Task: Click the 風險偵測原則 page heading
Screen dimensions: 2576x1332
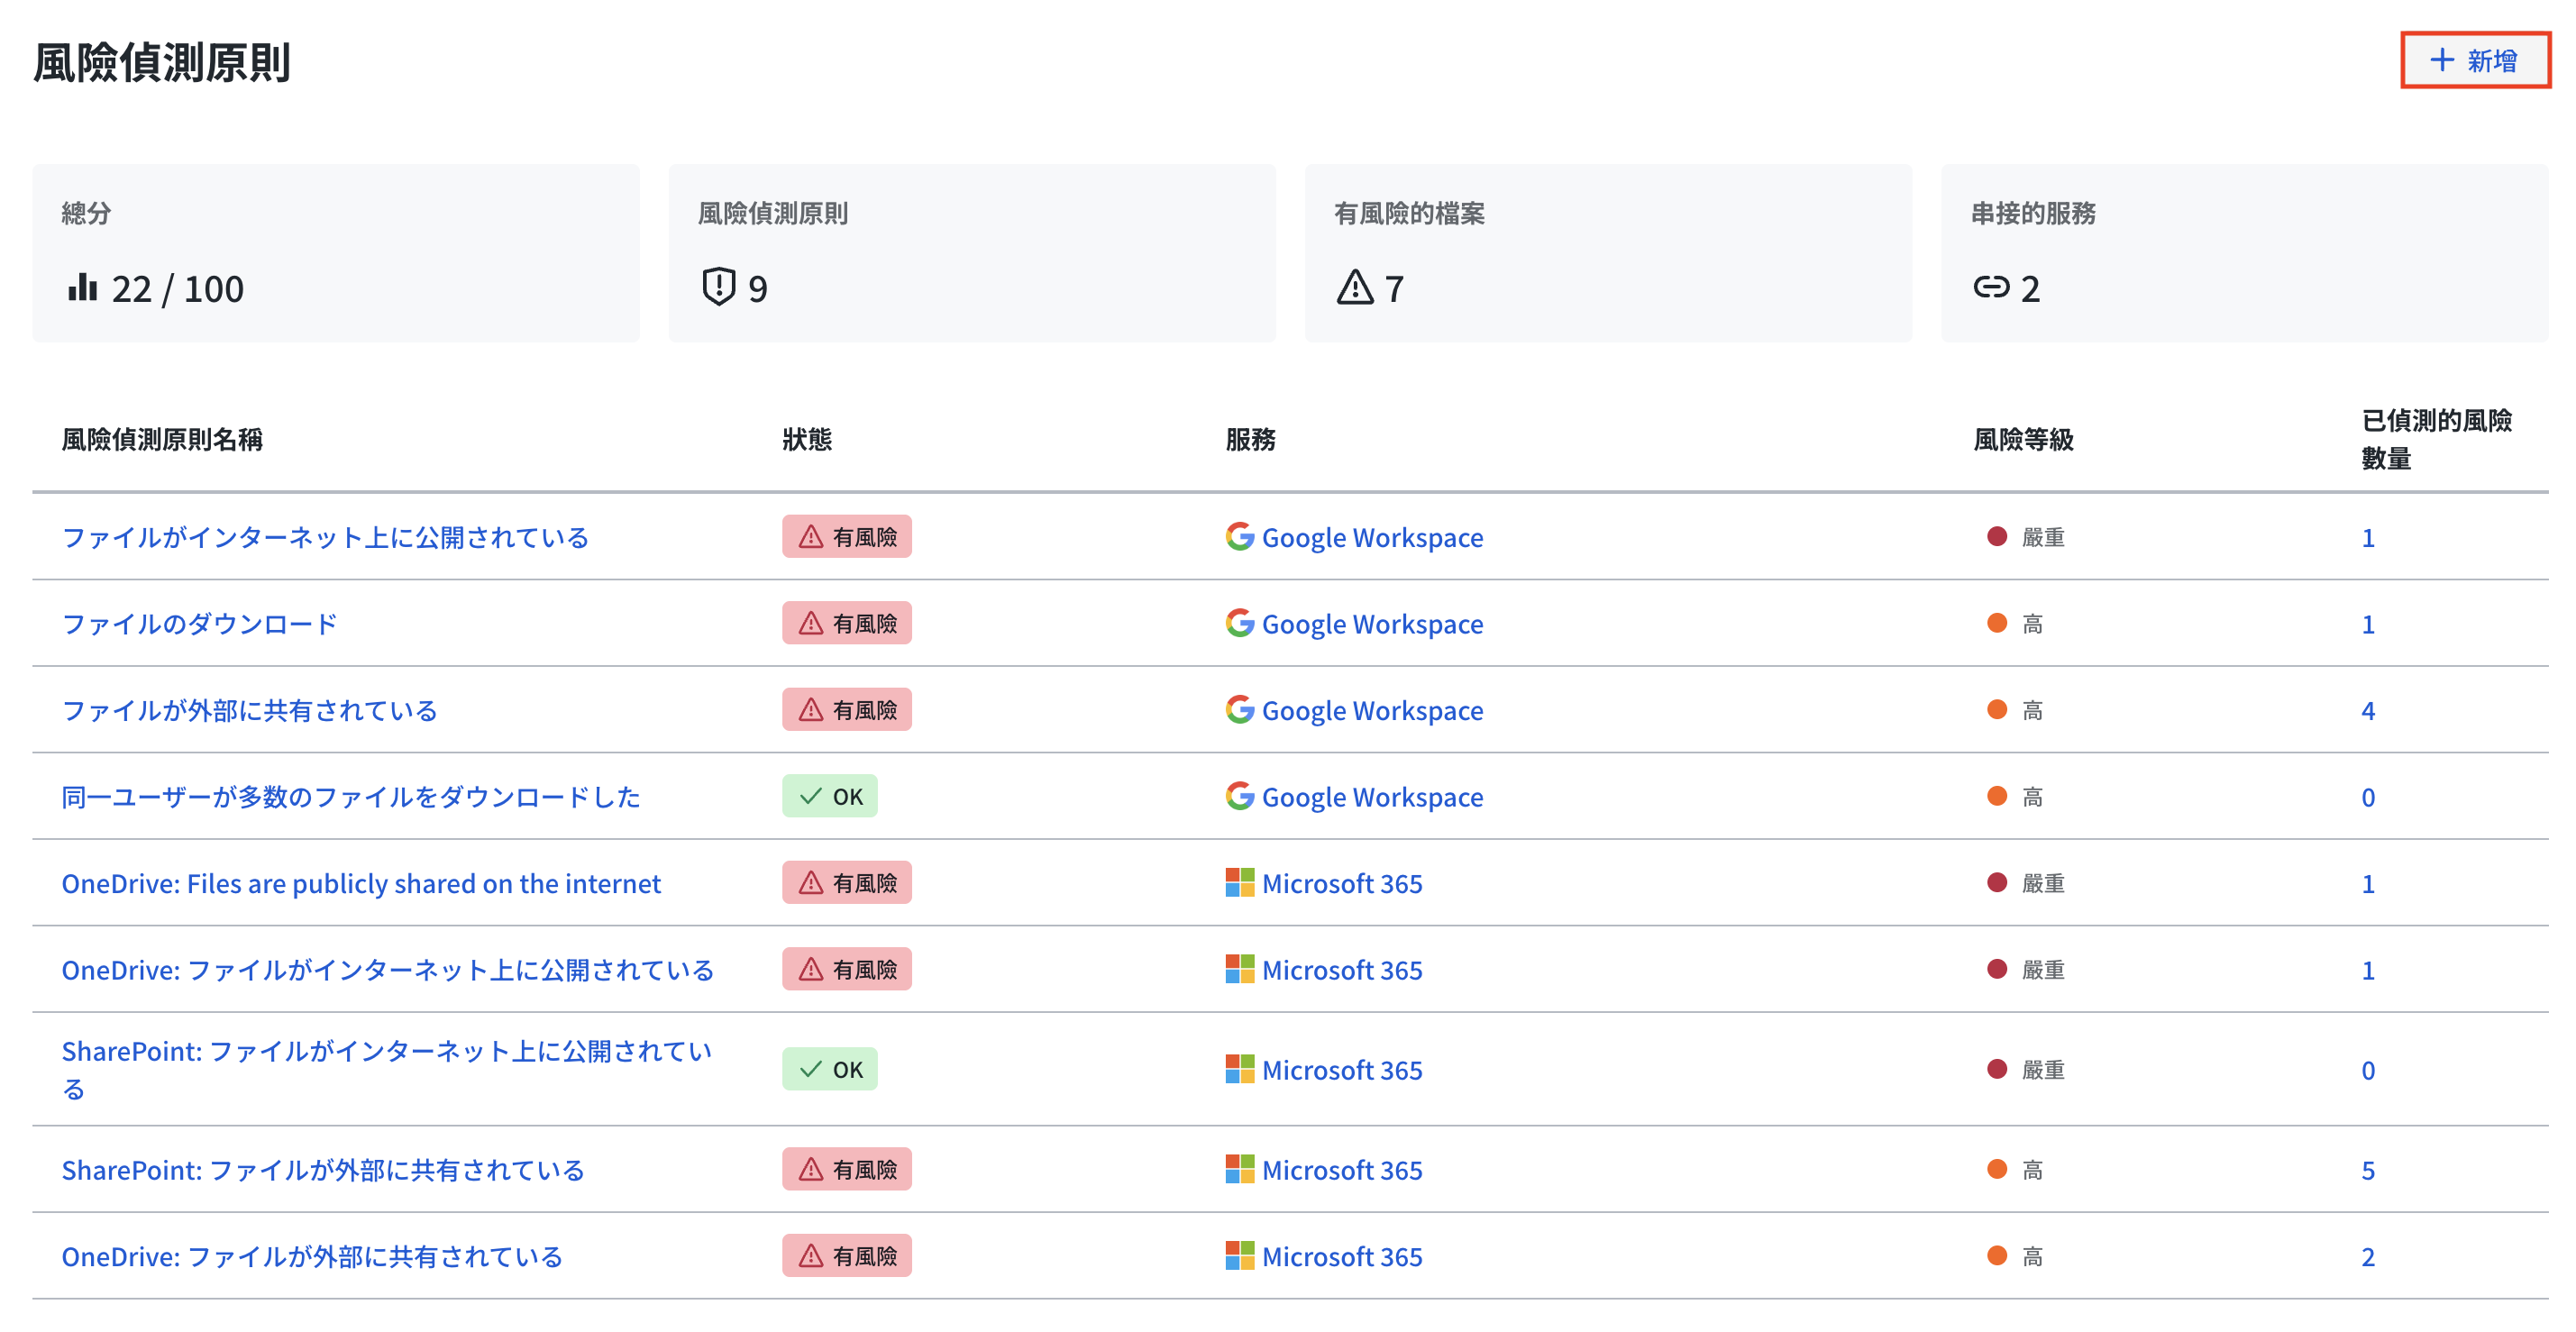Action: [x=162, y=62]
